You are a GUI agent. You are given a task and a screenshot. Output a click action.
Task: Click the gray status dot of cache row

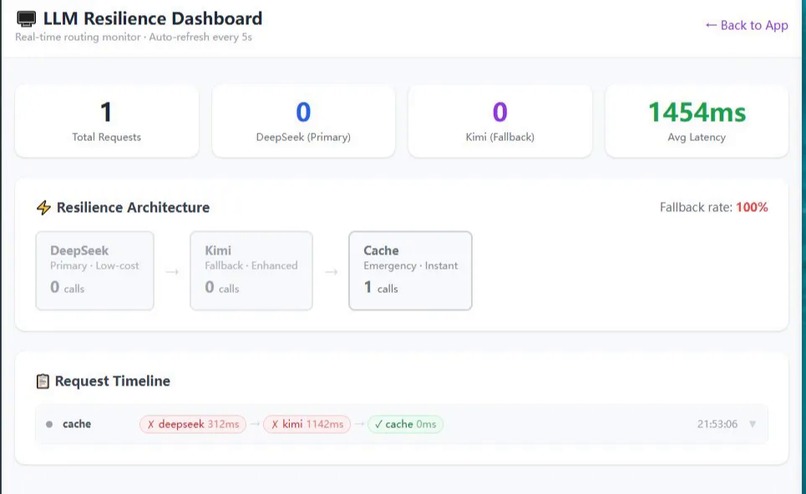pos(49,424)
